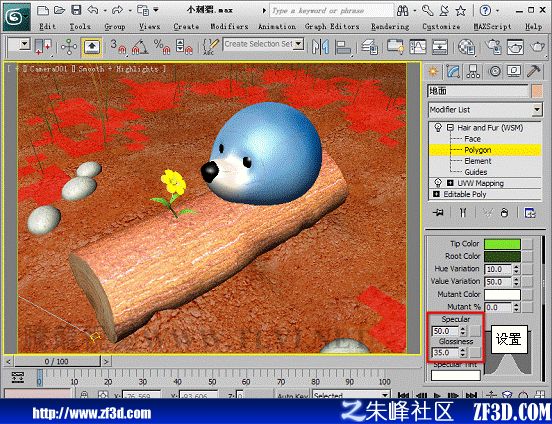Click the Render Setup teapot icon
Screen dimensions: 552x424
pyautogui.click(x=493, y=47)
